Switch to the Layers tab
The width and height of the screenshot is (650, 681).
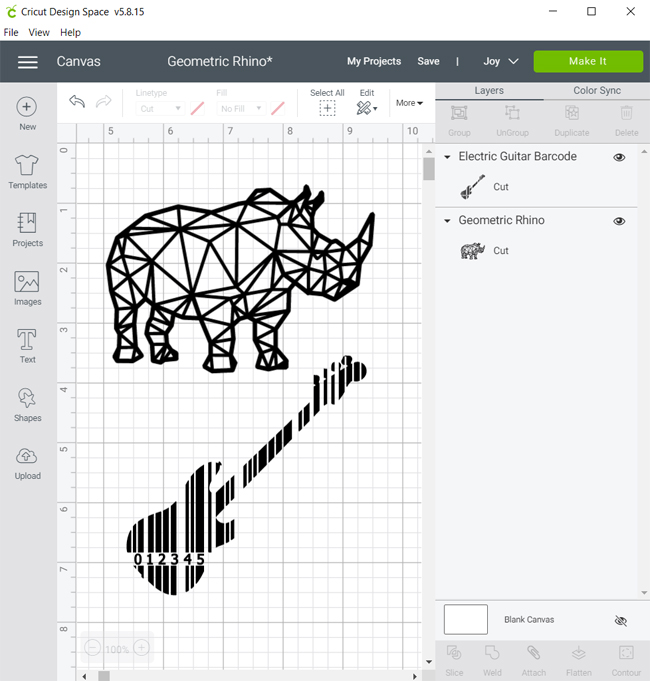click(x=489, y=91)
